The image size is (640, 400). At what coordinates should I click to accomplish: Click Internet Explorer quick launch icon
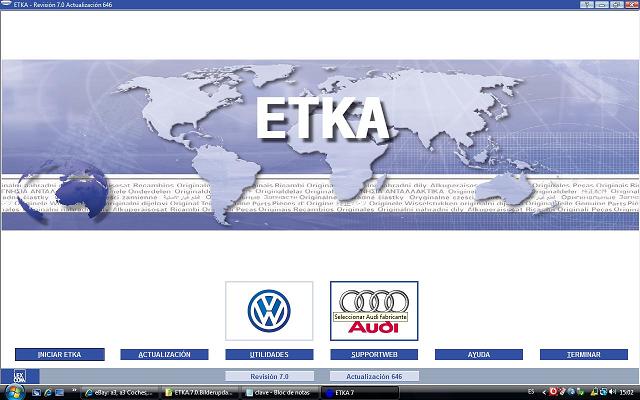[48, 393]
